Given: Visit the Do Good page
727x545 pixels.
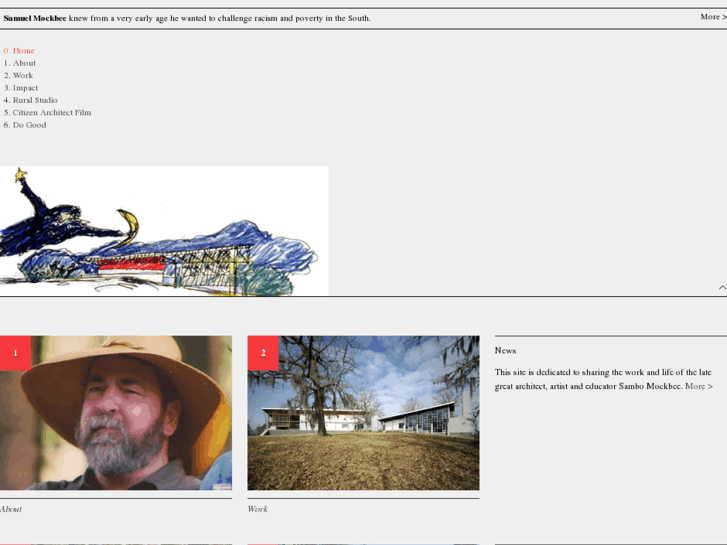Looking at the screenshot, I should [x=25, y=125].
